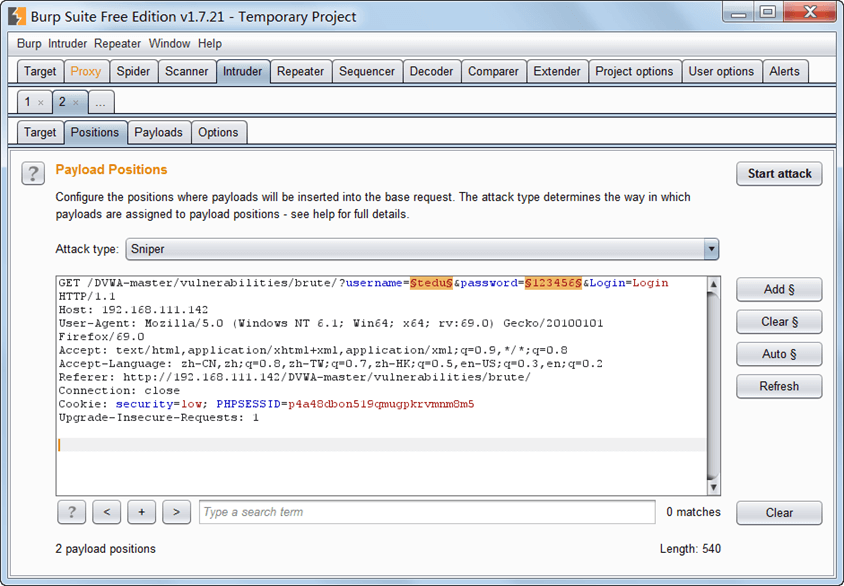Click the request editor scrollbar down arrow
This screenshot has width=844, height=586.
714,488
